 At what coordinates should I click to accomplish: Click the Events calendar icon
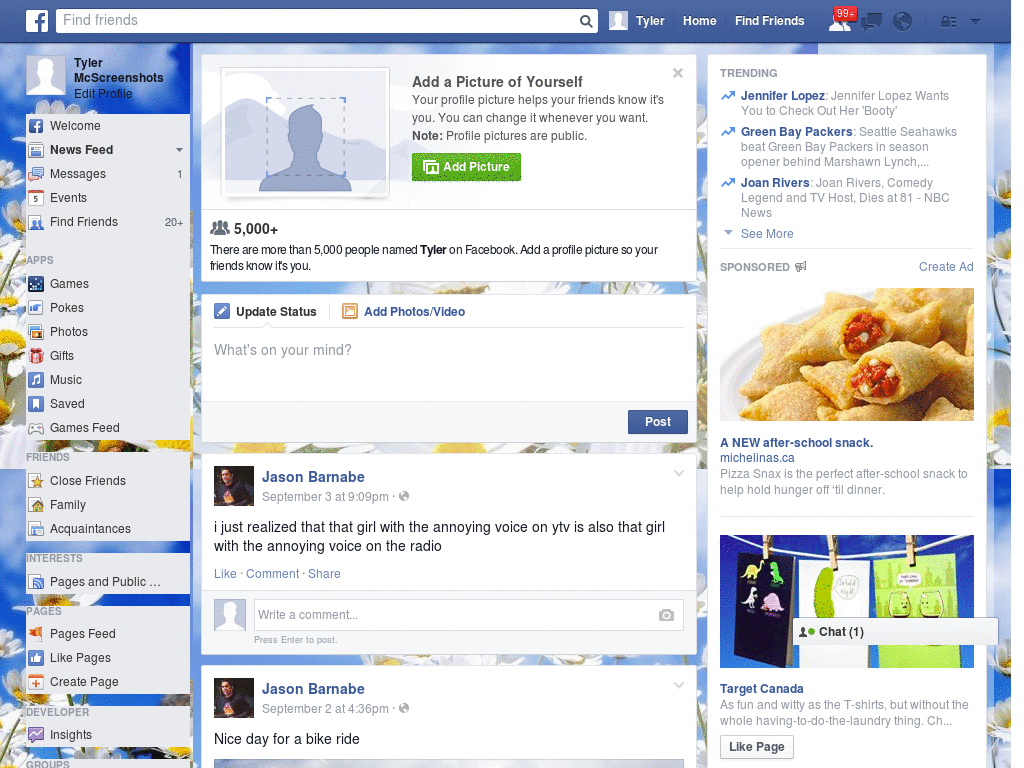37,198
